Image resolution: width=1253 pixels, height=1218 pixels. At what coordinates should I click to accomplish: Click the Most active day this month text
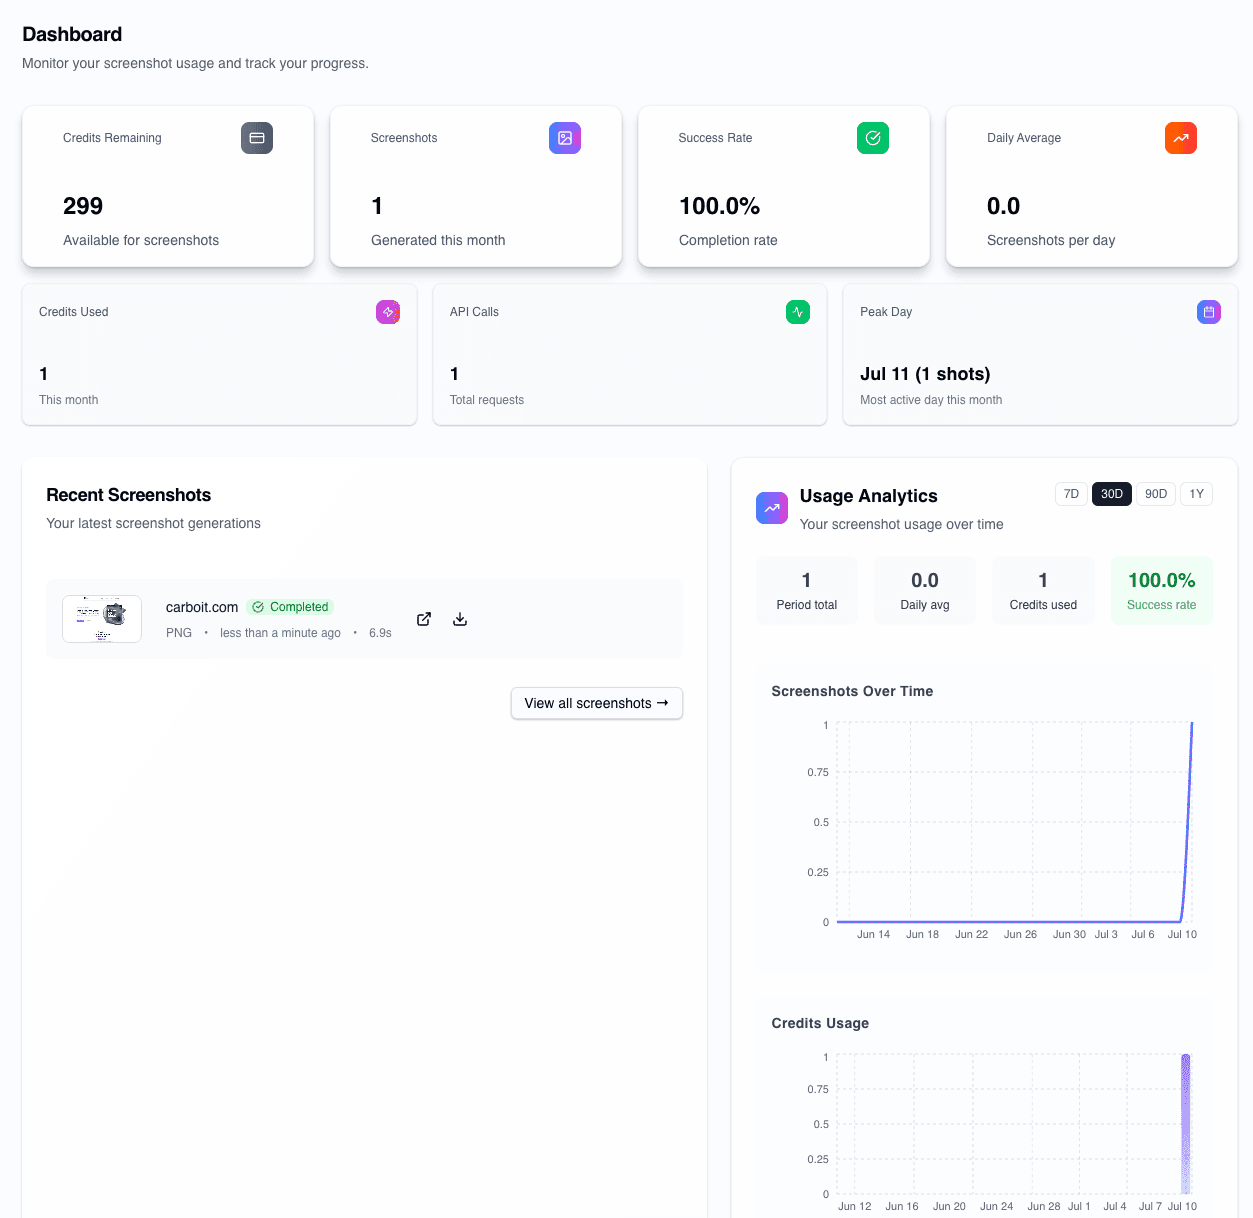pyautogui.click(x=931, y=400)
